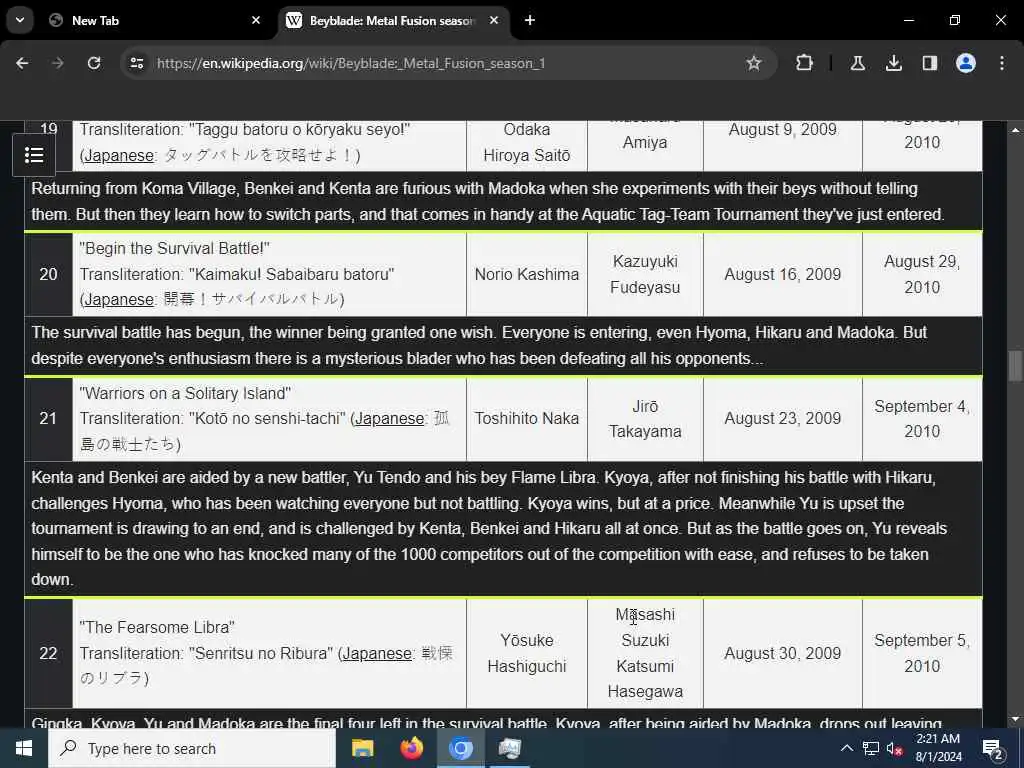
Task: Open the Extensions puzzle icon
Action: pos(805,63)
